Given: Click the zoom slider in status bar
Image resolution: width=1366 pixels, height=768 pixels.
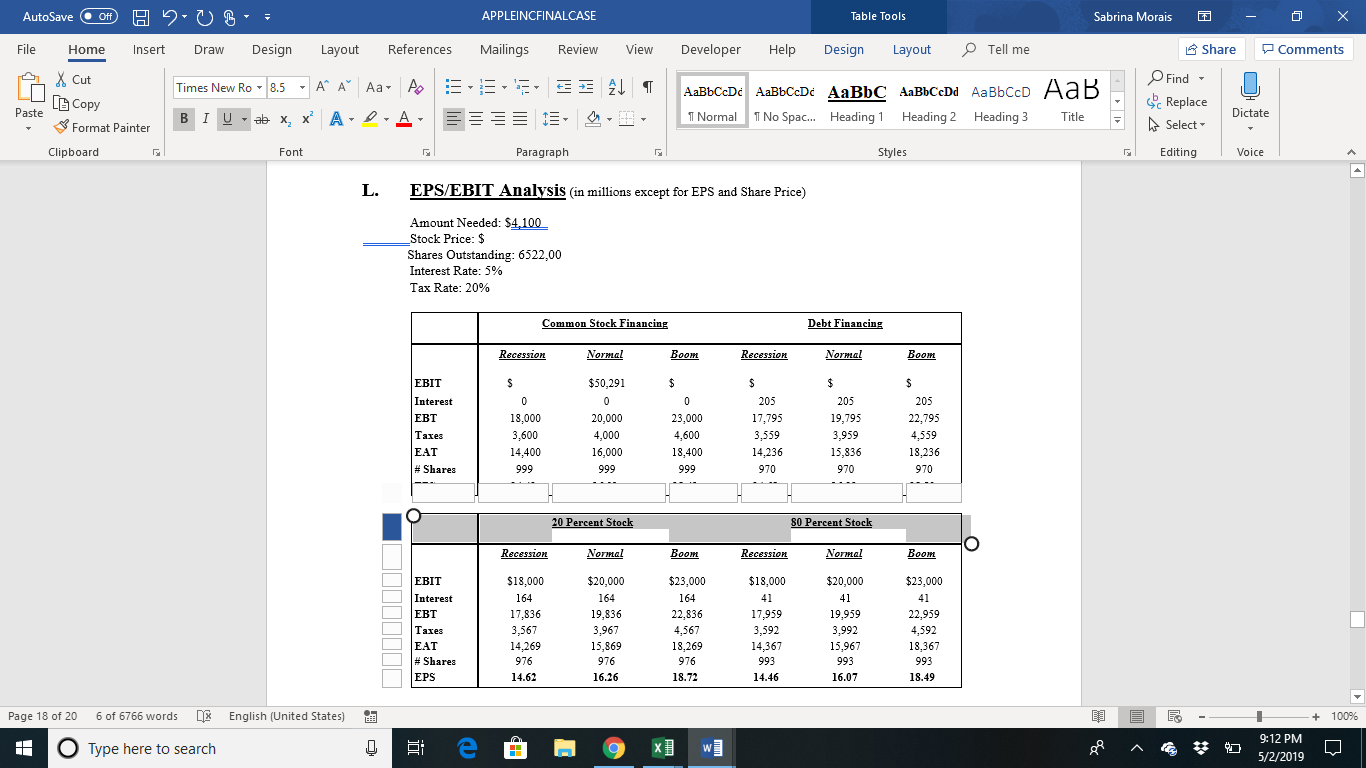Looking at the screenshot, I should click(x=1260, y=716).
